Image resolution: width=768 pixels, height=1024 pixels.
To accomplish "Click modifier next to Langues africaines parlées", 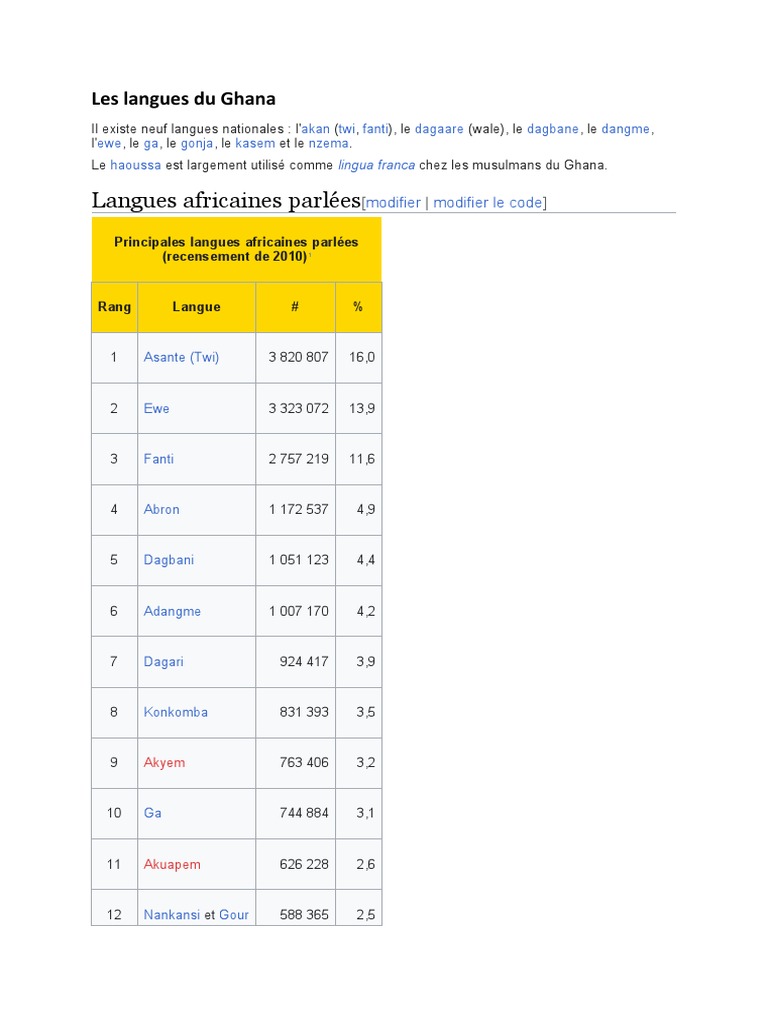I will click(393, 202).
